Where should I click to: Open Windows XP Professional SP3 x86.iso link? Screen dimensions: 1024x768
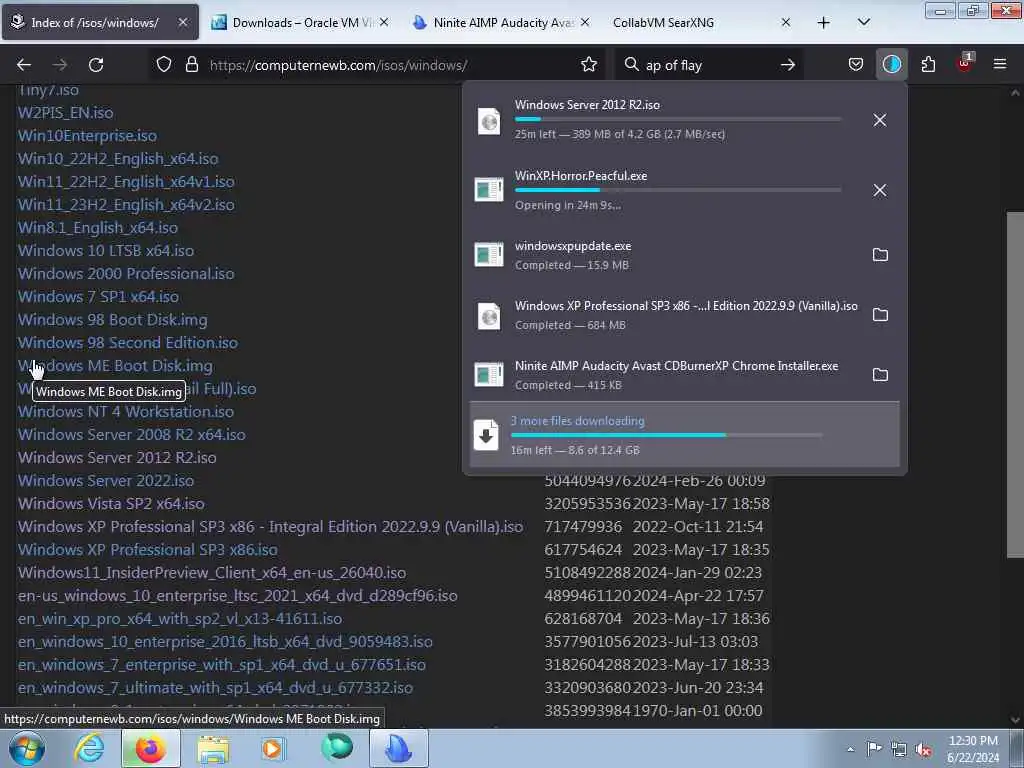pos(147,550)
